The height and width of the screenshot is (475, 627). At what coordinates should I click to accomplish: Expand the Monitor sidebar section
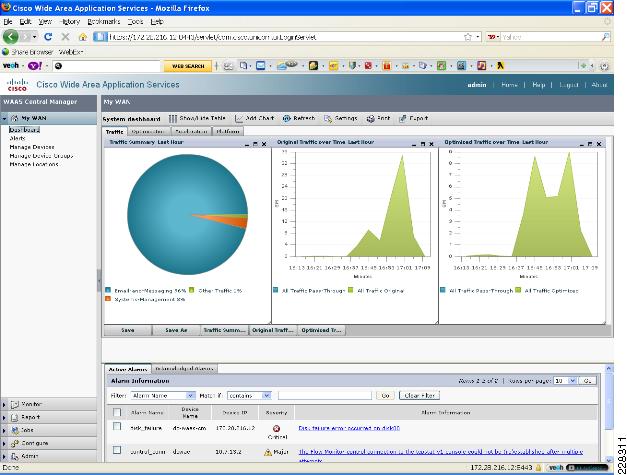(x=4, y=405)
